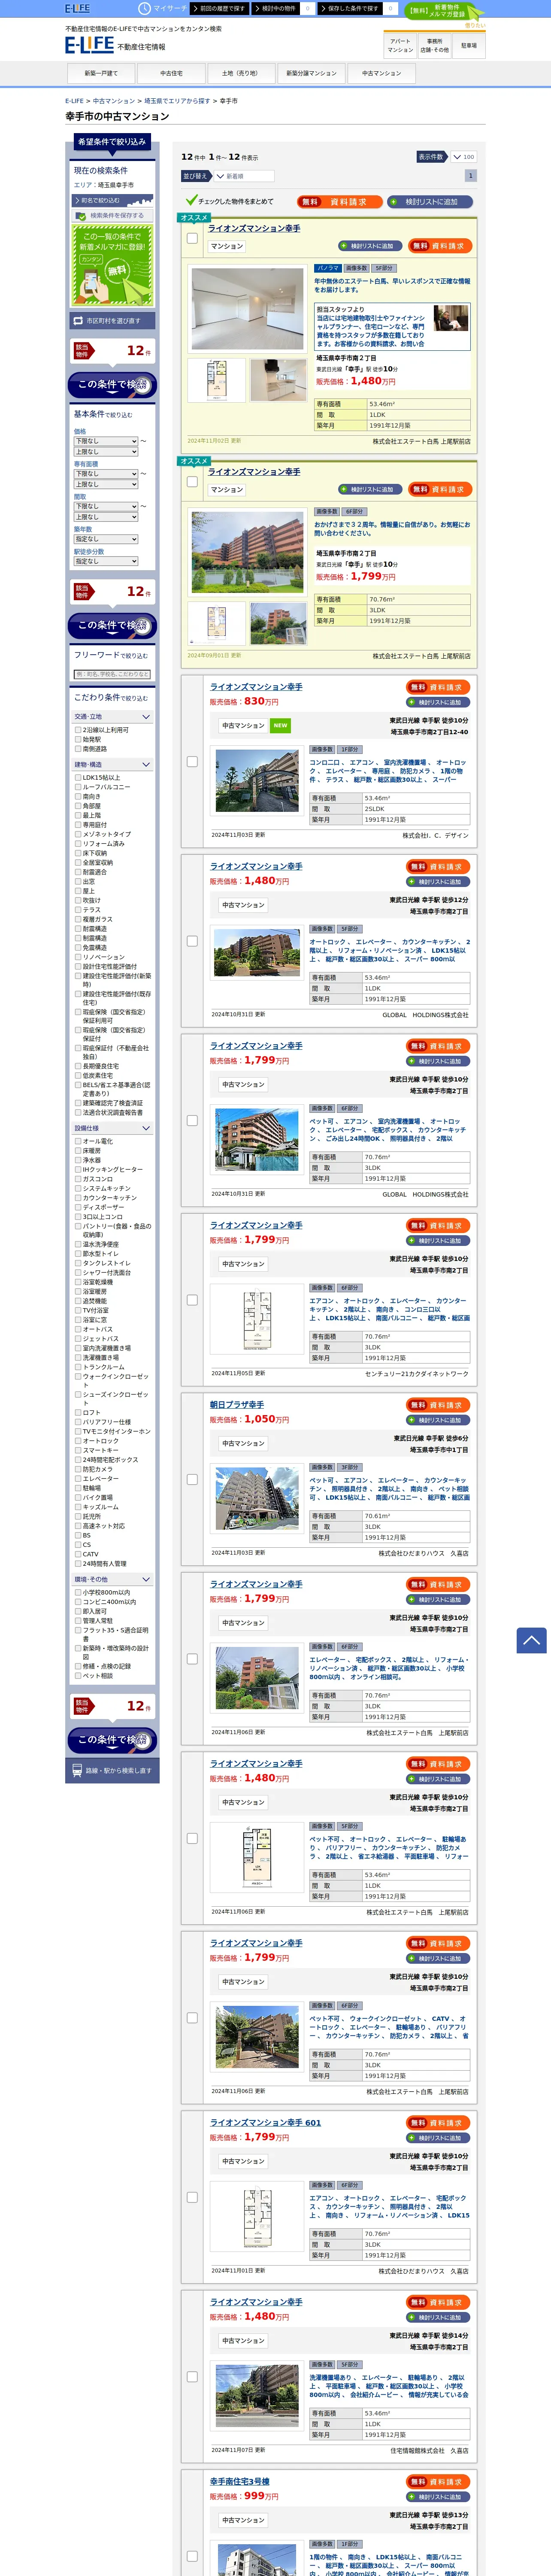Check the box for the 朝日プラザ幸手 listing

[192, 1479]
